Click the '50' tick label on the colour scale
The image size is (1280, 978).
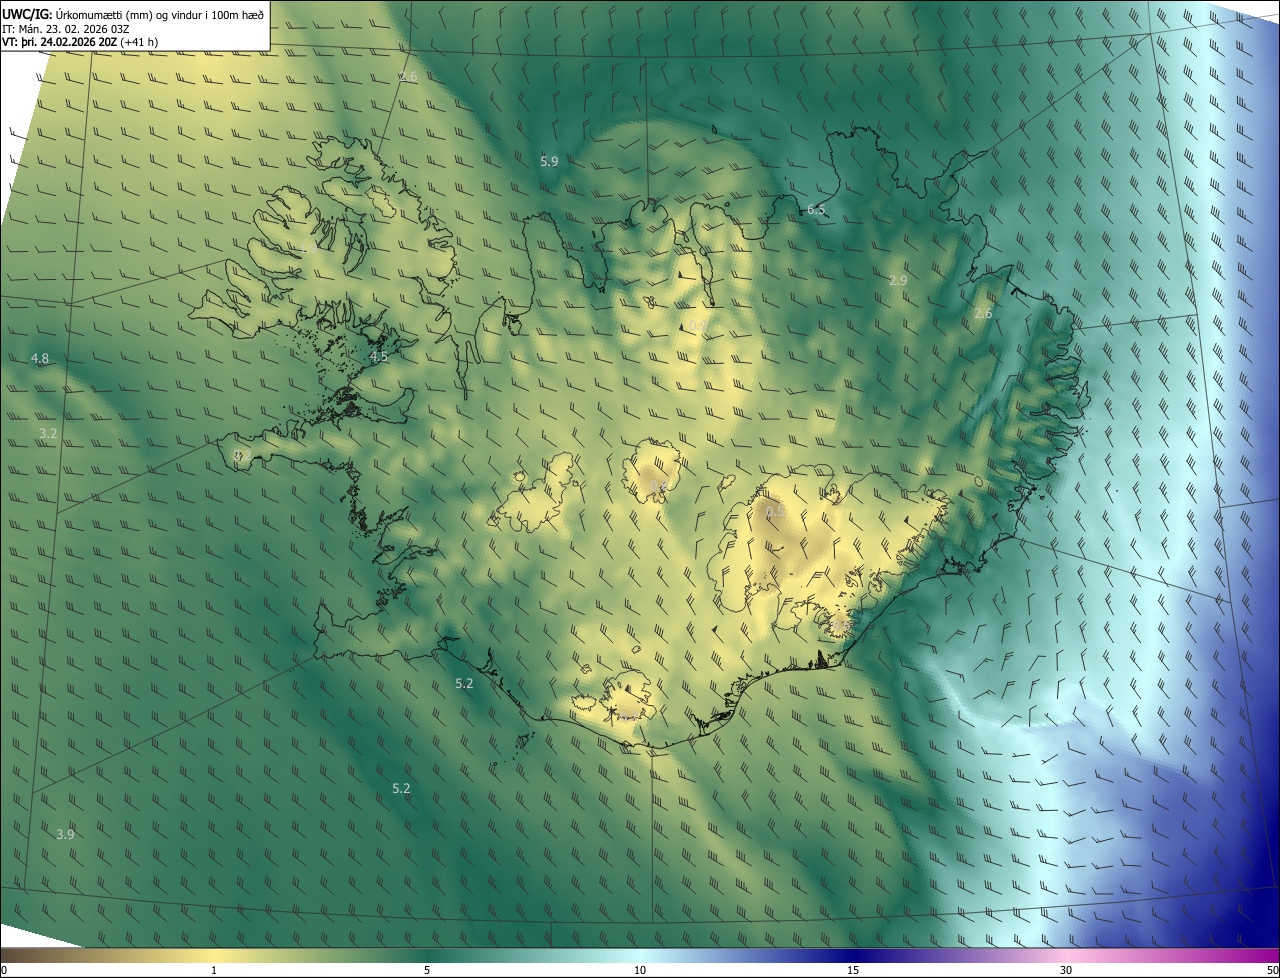(x=1272, y=971)
